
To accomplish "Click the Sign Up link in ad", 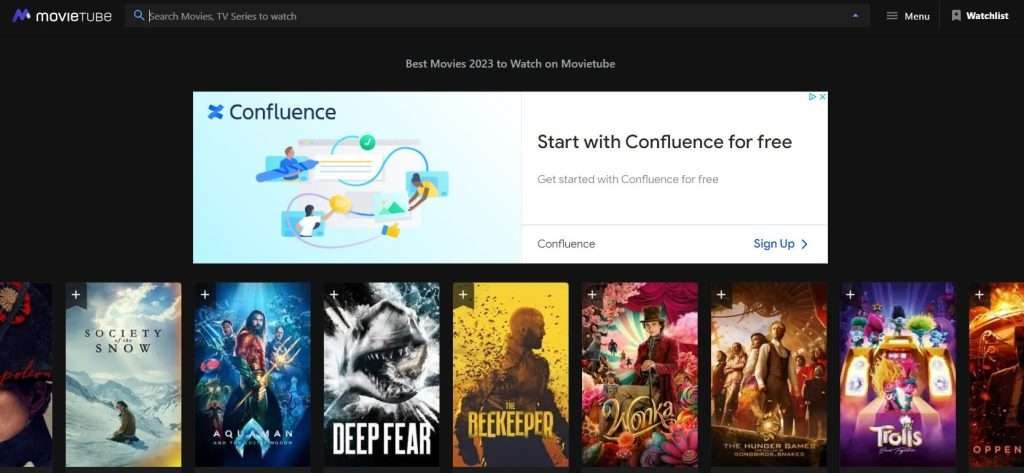I will [774, 244].
